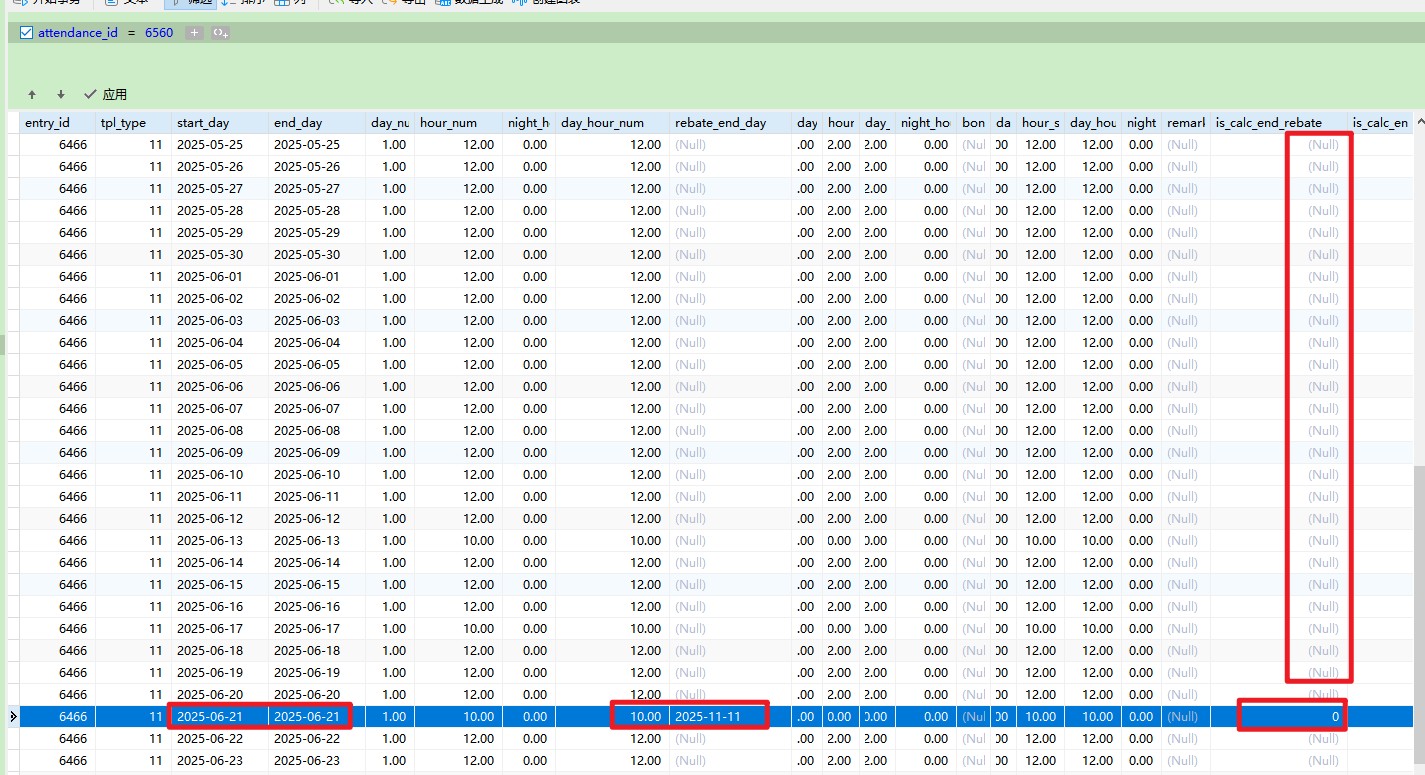Select the start_day column header
Image resolution: width=1425 pixels, height=775 pixels.
pyautogui.click(x=220, y=122)
